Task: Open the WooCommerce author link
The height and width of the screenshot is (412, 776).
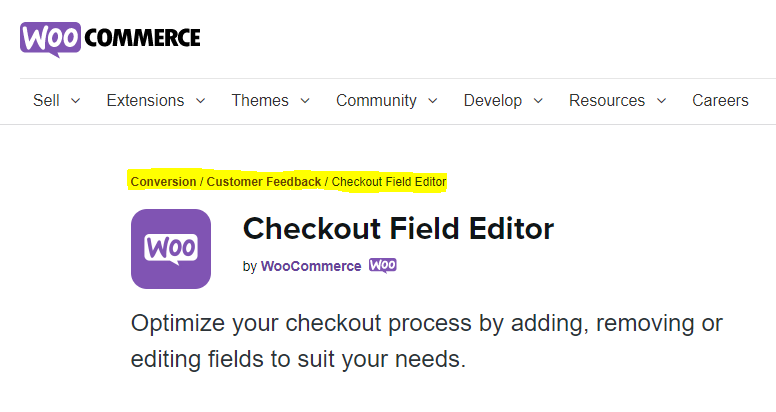Action: pyautogui.click(x=311, y=266)
